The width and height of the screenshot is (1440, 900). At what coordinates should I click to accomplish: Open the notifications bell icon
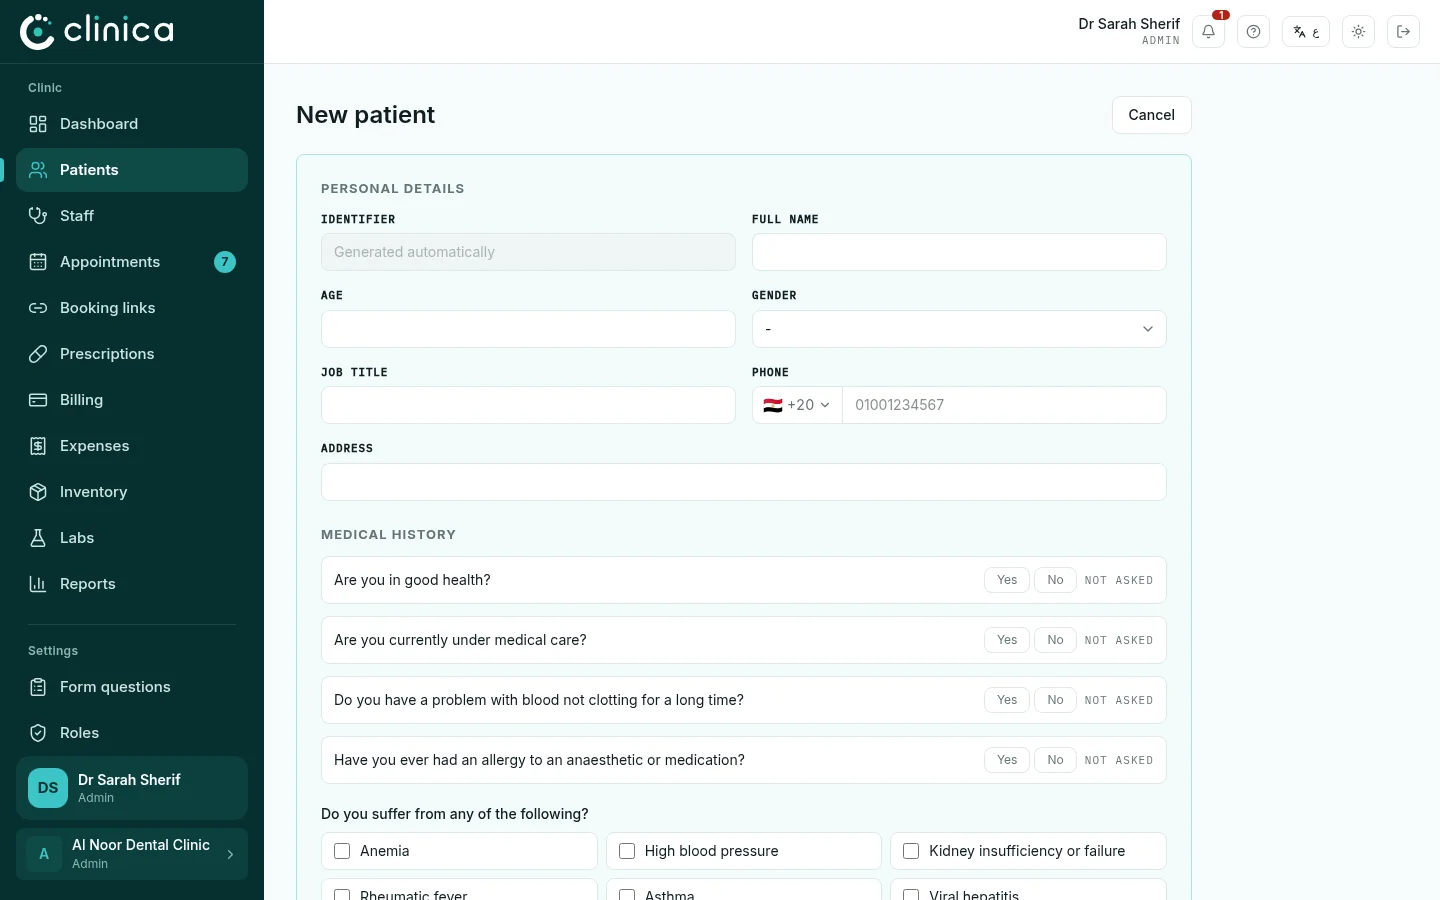1208,32
